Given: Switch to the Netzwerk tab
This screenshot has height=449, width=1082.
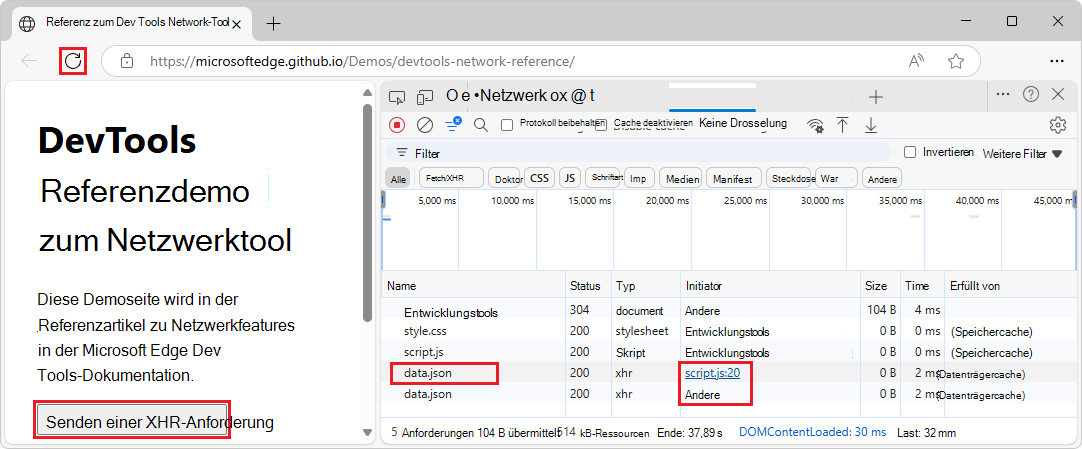Looking at the screenshot, I should 511,97.
